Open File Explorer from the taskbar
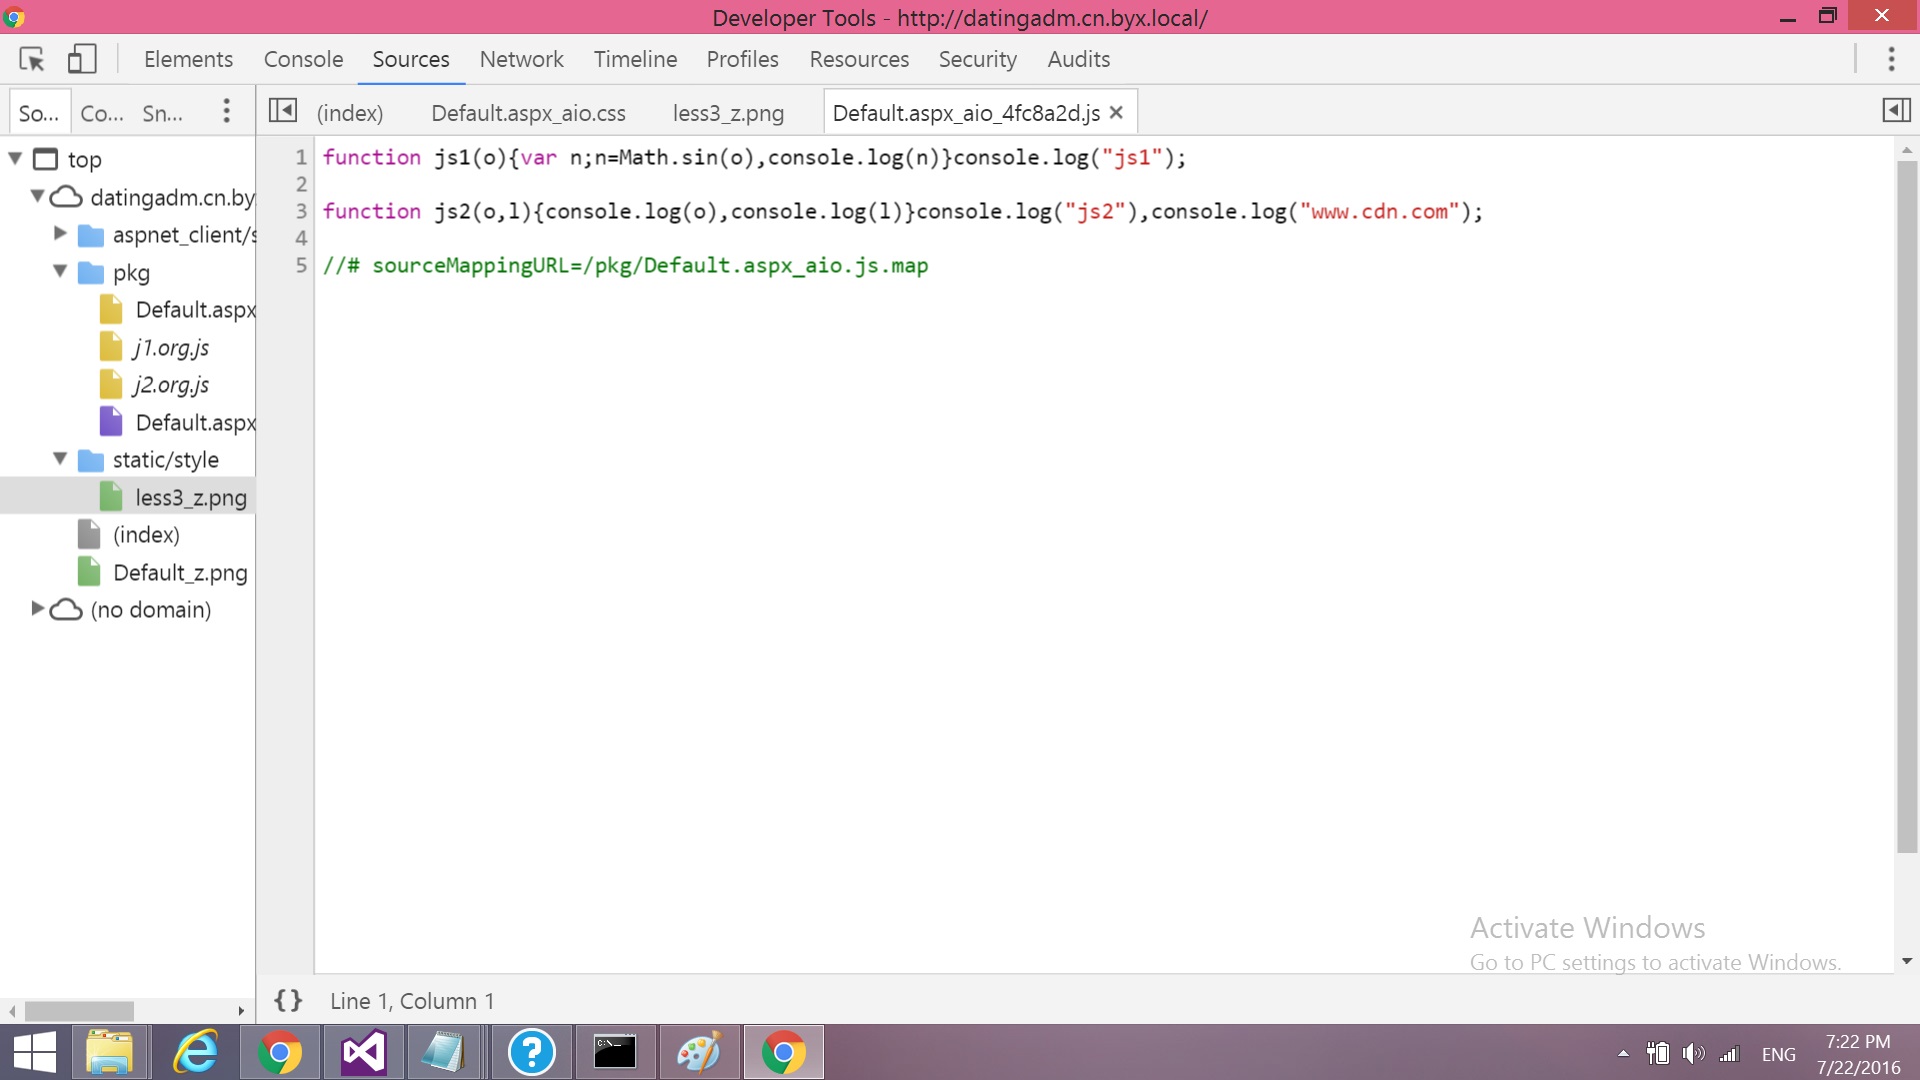The image size is (1920, 1080). [x=110, y=1052]
